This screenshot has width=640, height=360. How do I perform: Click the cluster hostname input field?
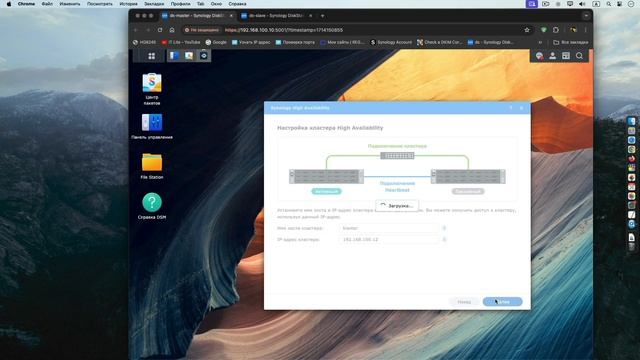point(389,228)
